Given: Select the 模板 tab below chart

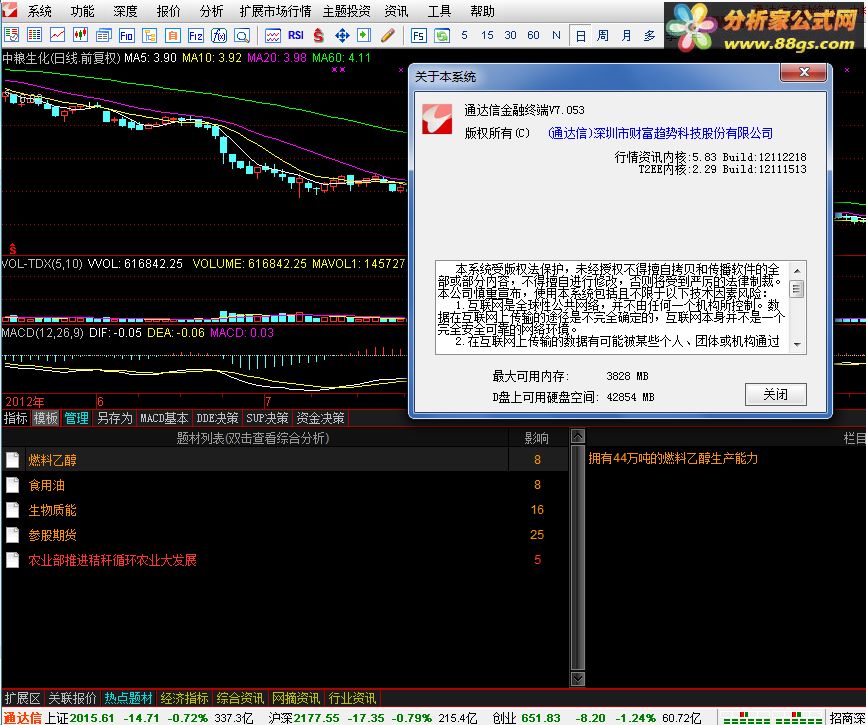Looking at the screenshot, I should [46, 418].
